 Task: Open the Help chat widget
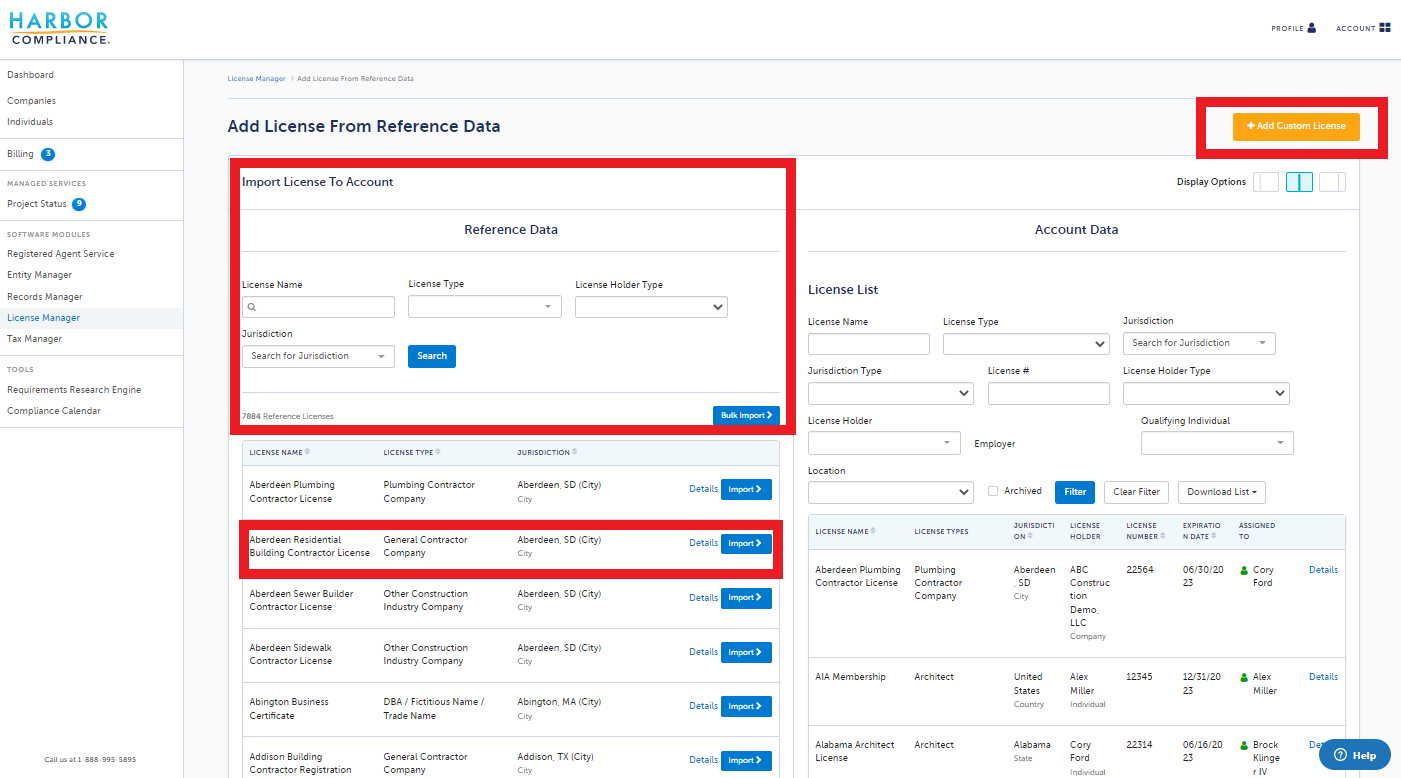(x=1354, y=755)
